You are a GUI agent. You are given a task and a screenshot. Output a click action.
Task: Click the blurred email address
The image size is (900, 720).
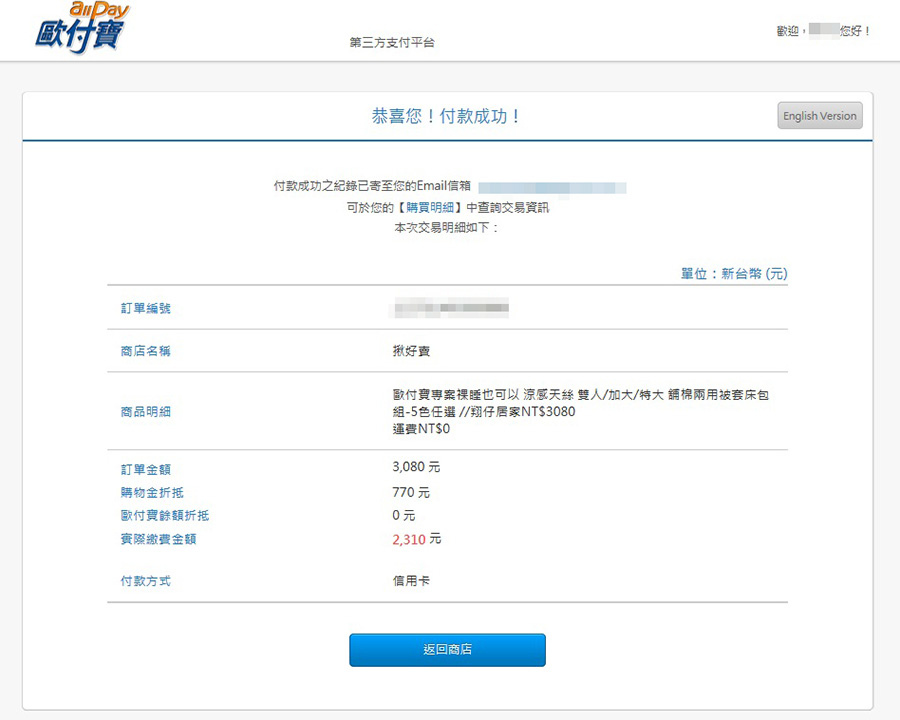(x=552, y=188)
